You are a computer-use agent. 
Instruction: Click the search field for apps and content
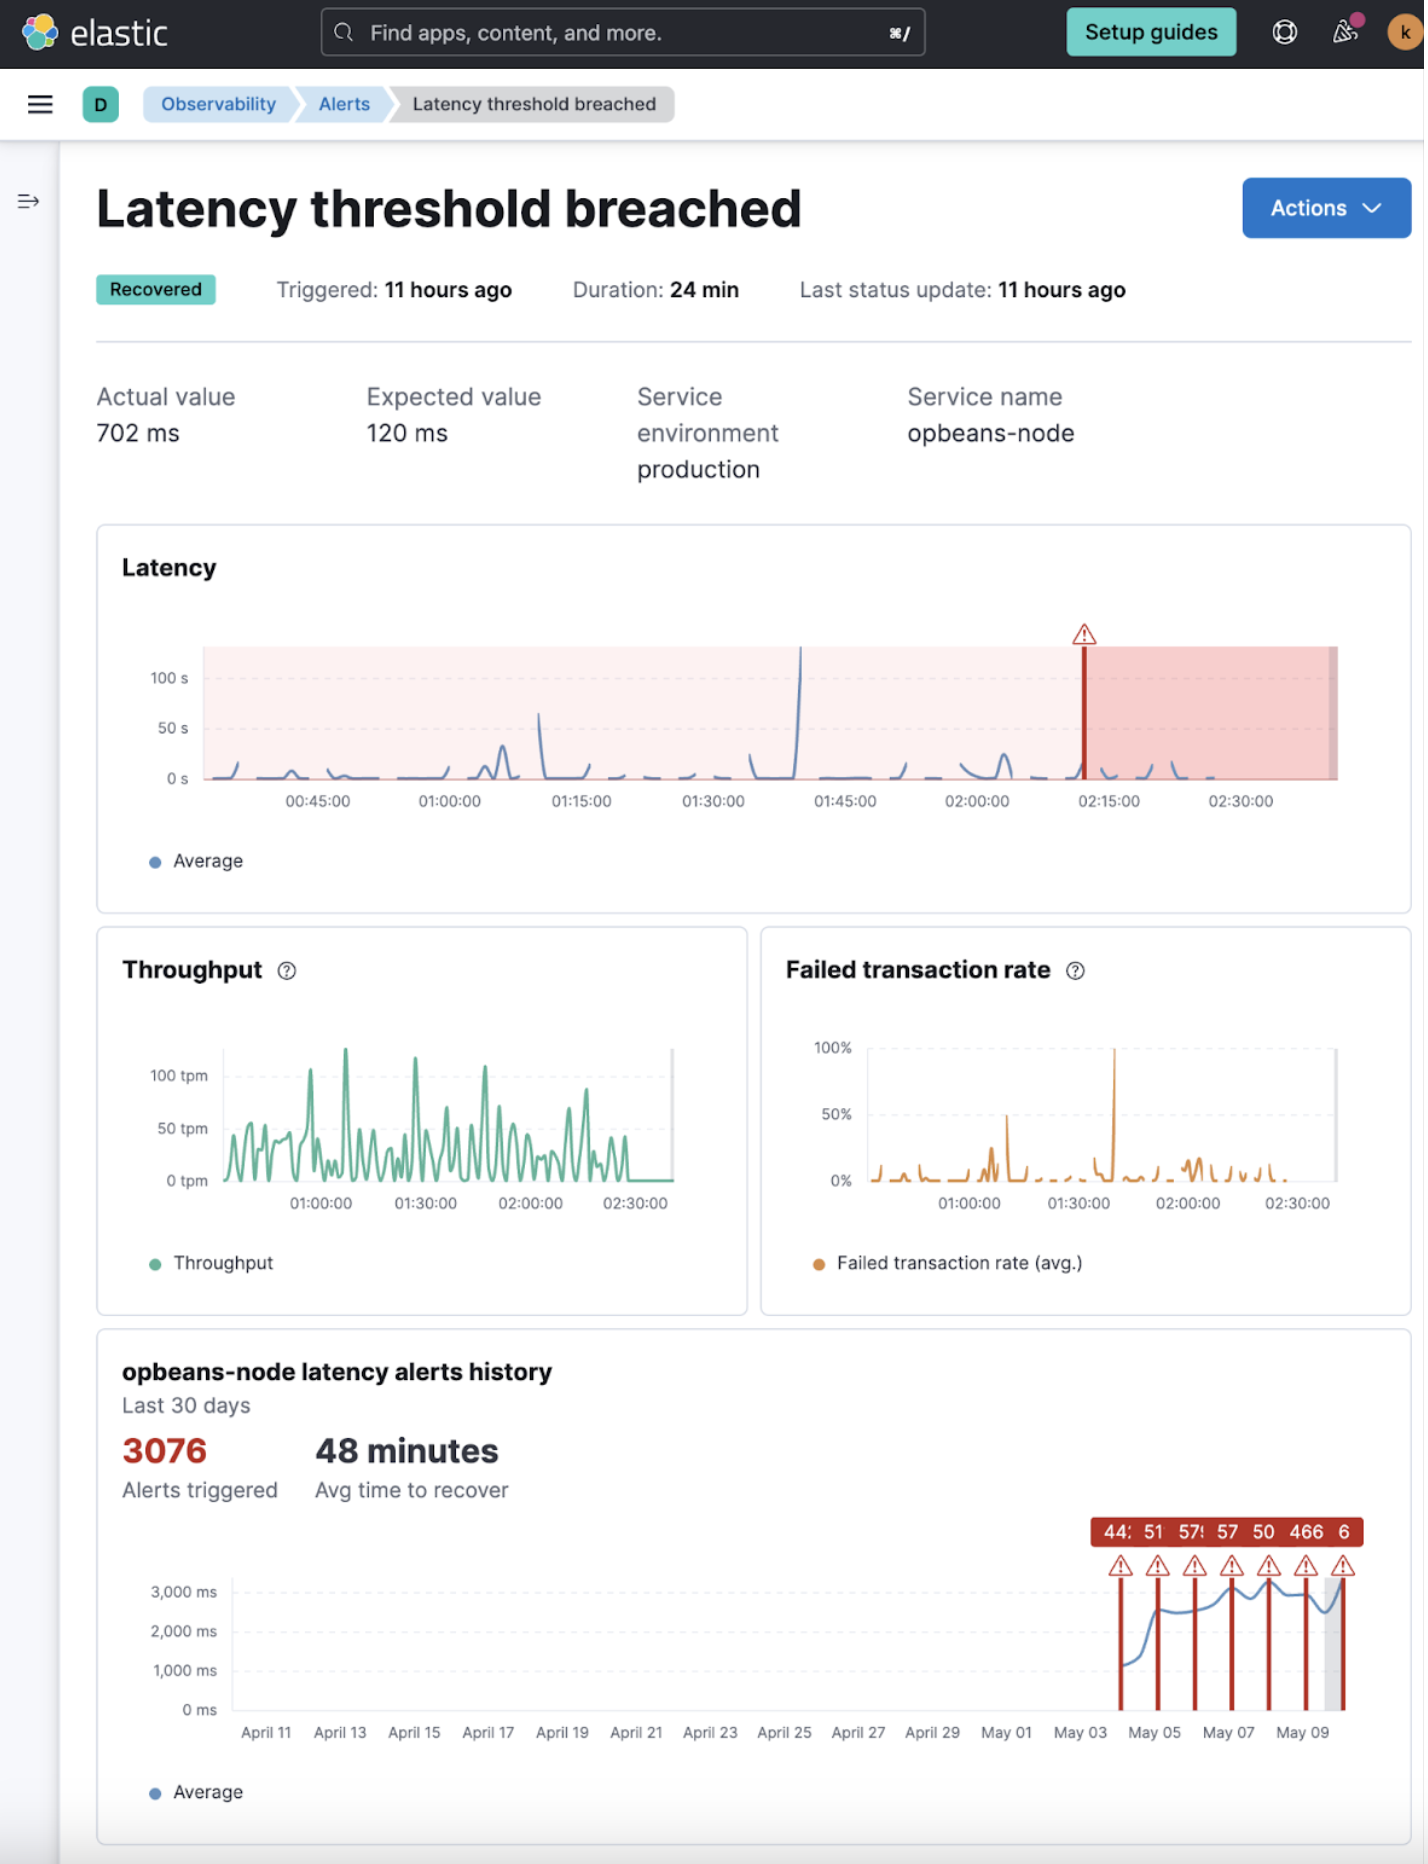point(623,33)
